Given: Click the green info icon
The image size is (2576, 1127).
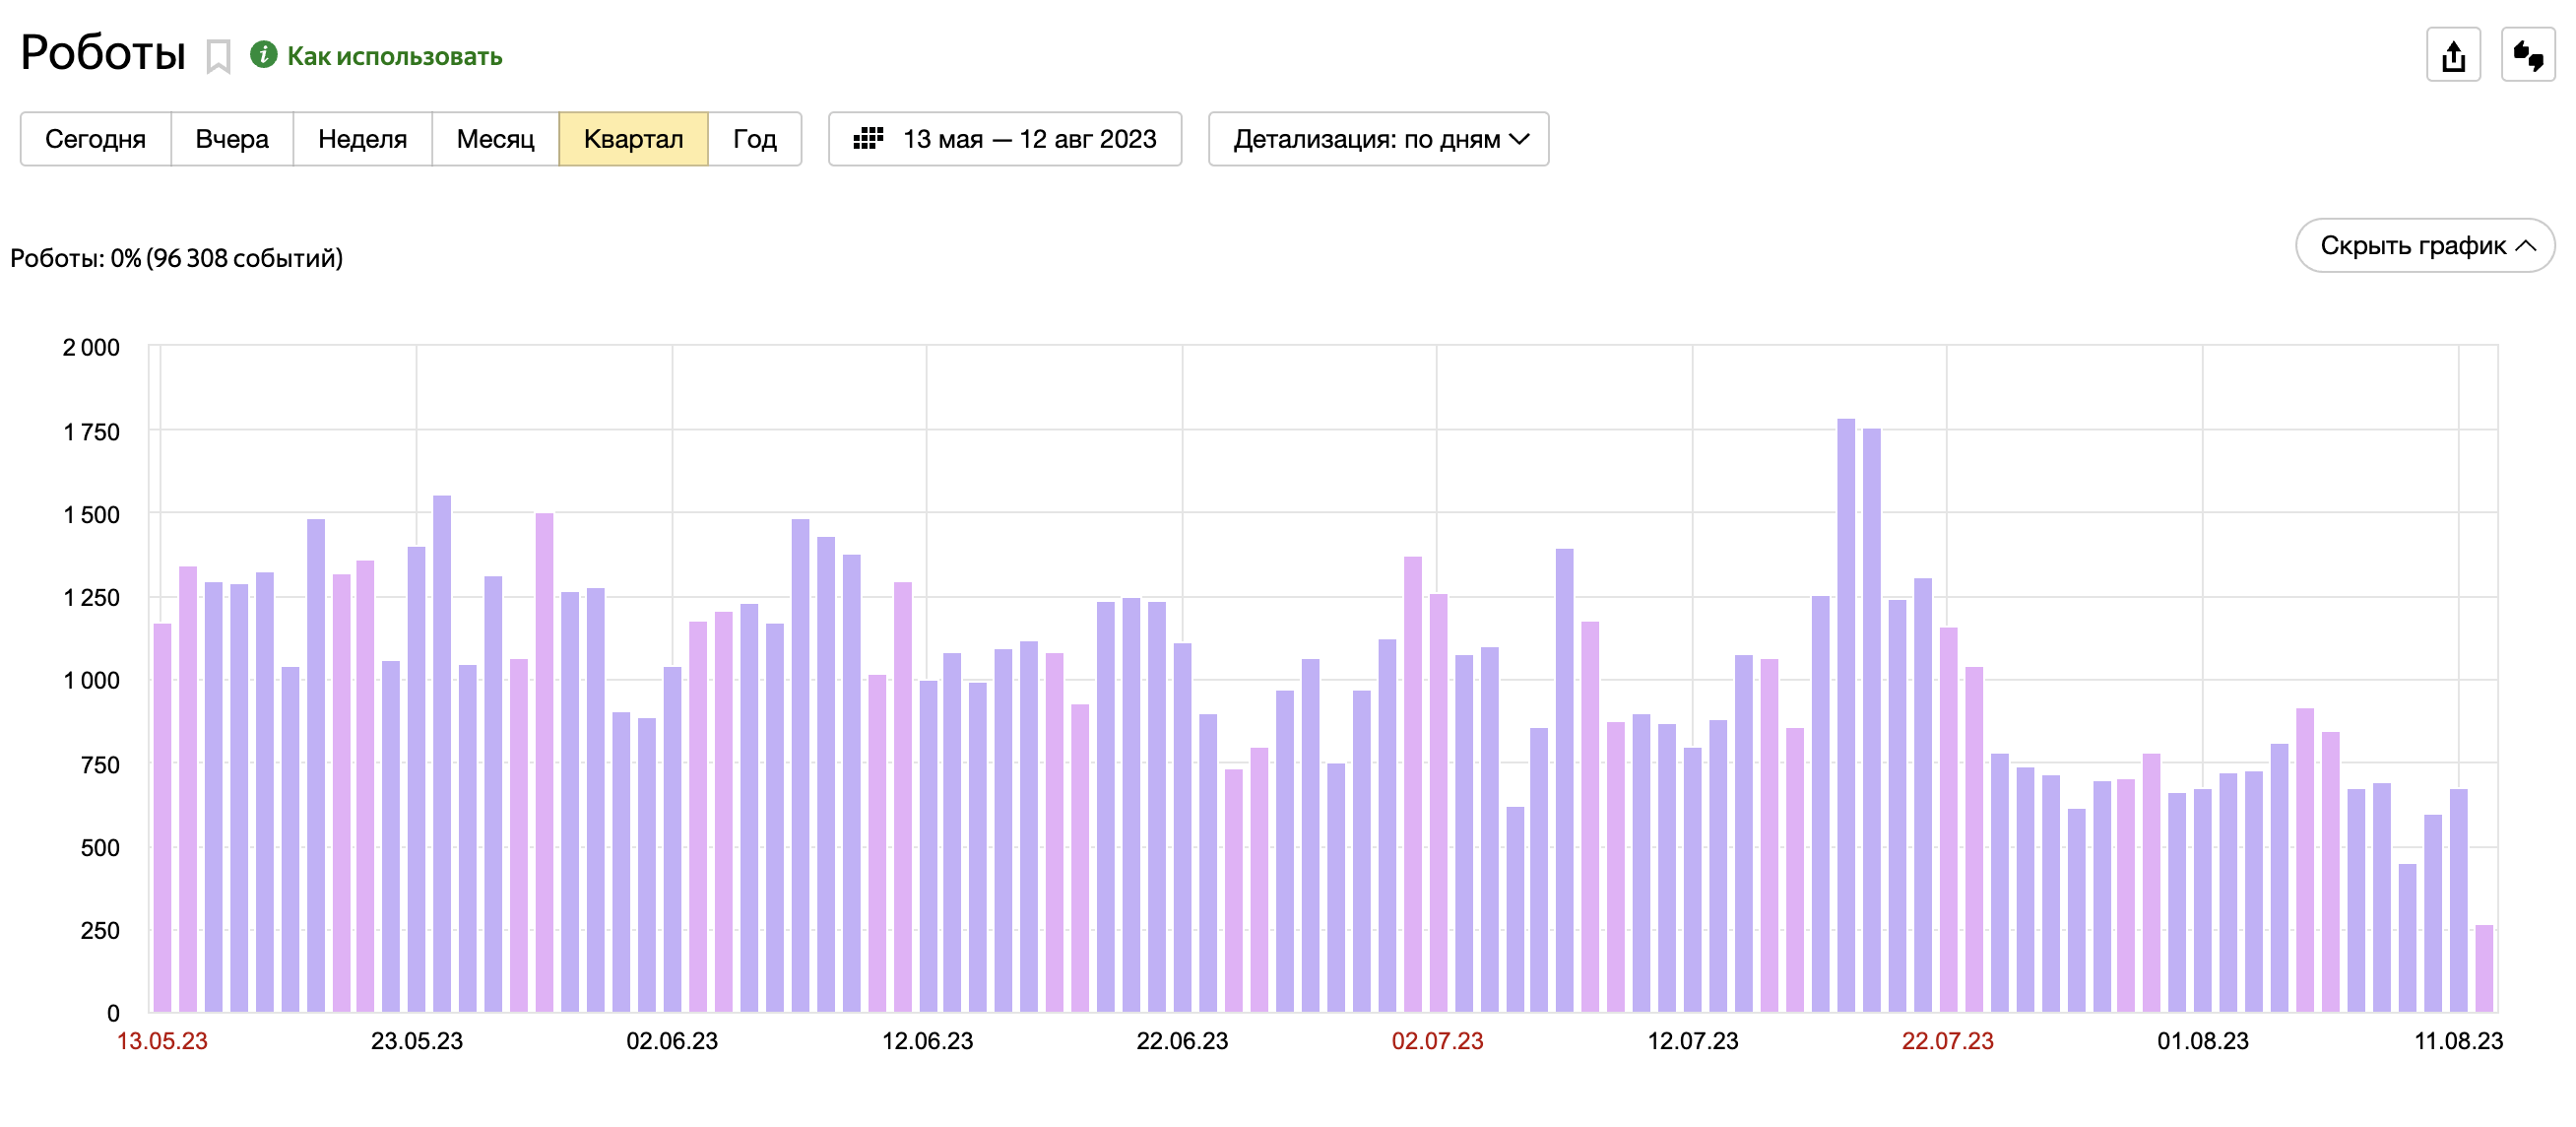Looking at the screenshot, I should point(263,54).
